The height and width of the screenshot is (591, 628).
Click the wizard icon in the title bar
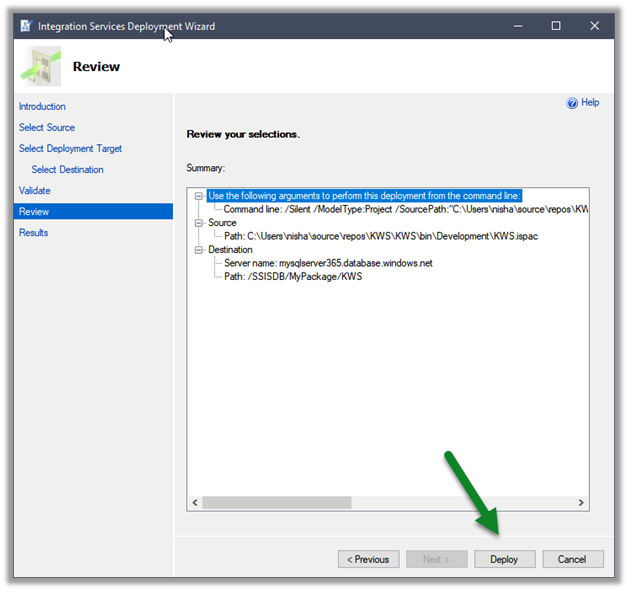[25, 26]
